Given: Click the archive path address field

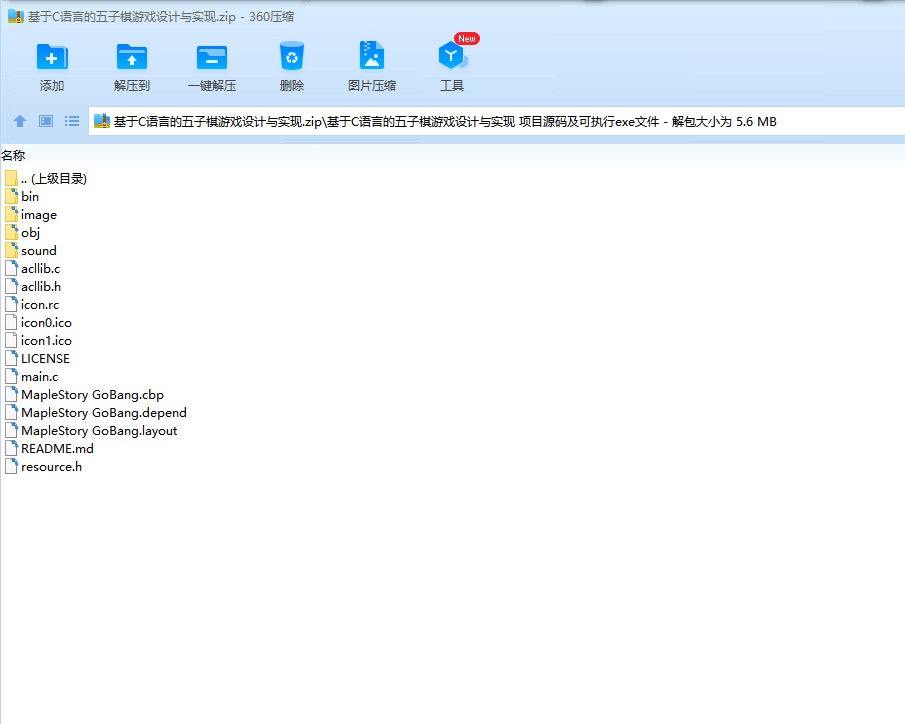Looking at the screenshot, I should [496, 122].
